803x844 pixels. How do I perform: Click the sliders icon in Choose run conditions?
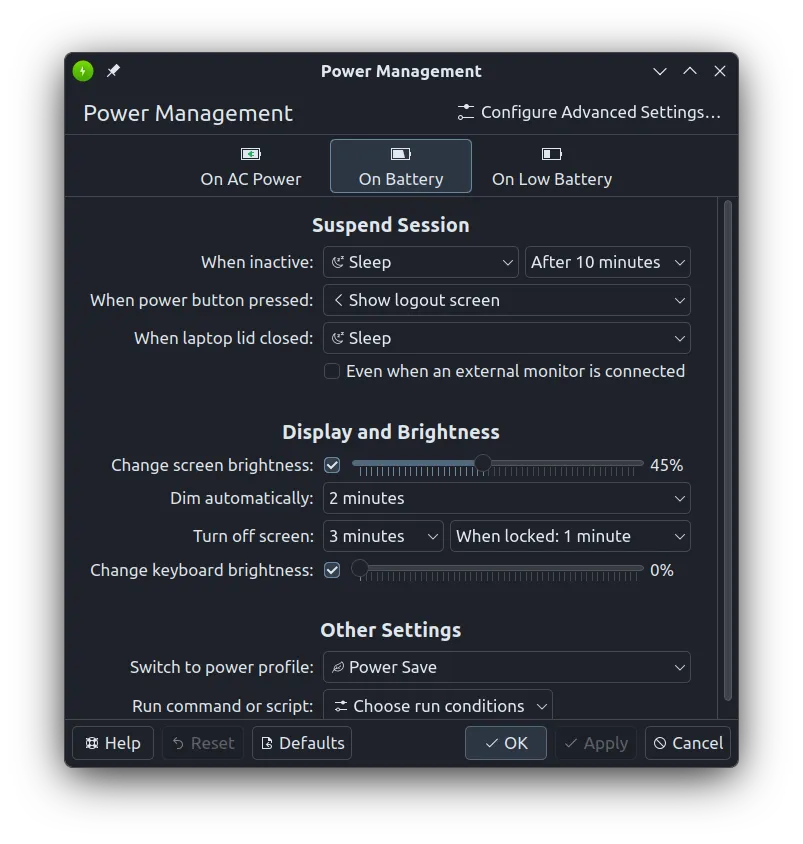(x=341, y=706)
